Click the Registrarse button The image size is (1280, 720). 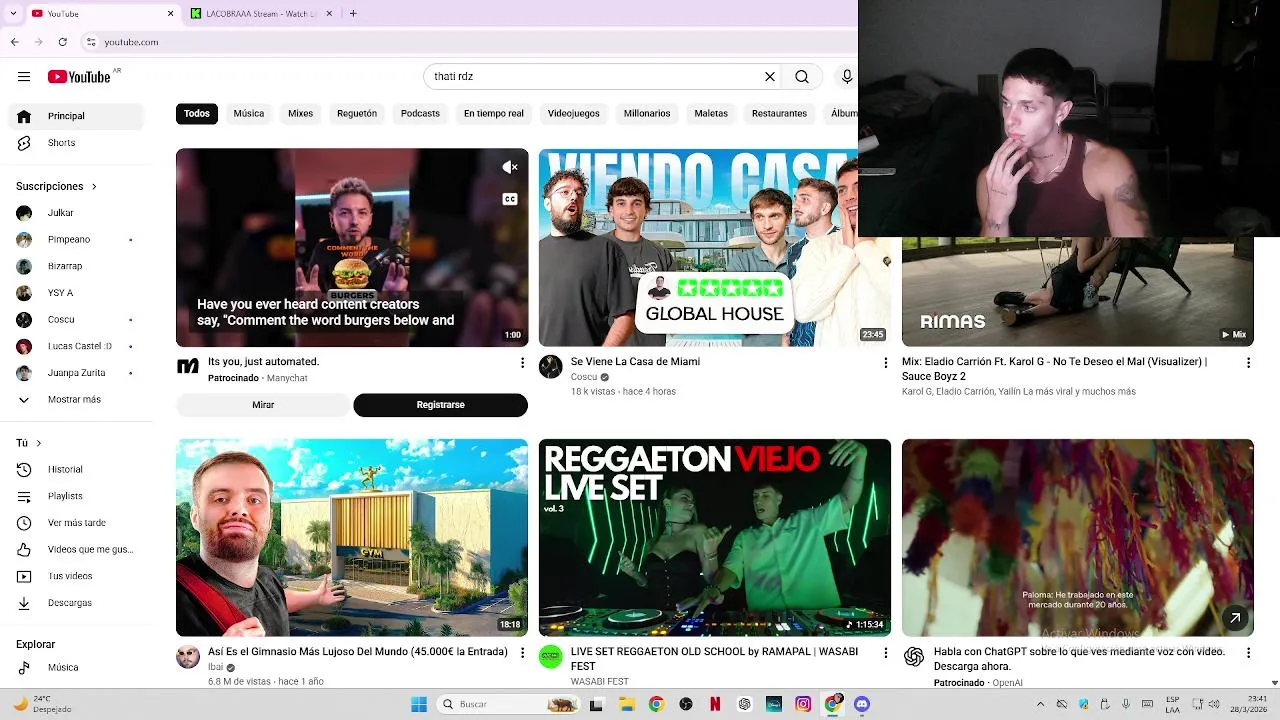[x=440, y=405]
